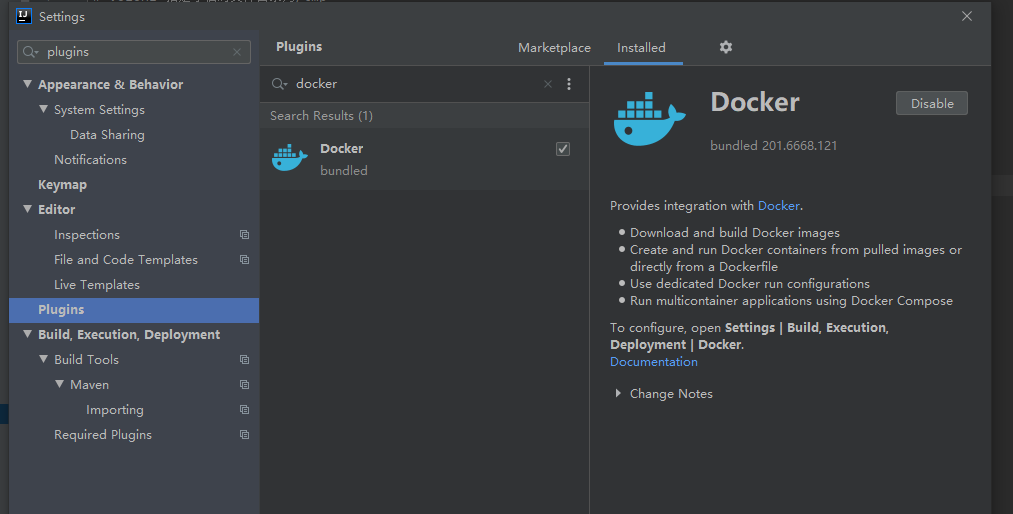Collapse the Build Tools tree node
The height and width of the screenshot is (514, 1013).
(x=43, y=359)
